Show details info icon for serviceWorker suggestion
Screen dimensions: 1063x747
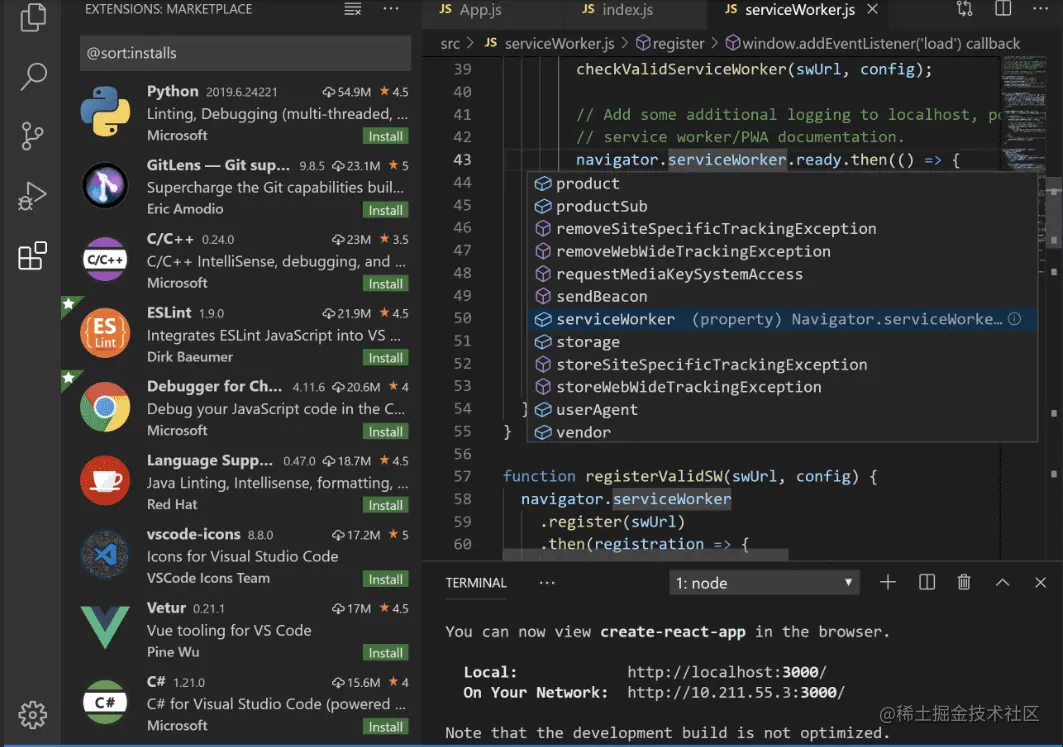tap(1014, 319)
